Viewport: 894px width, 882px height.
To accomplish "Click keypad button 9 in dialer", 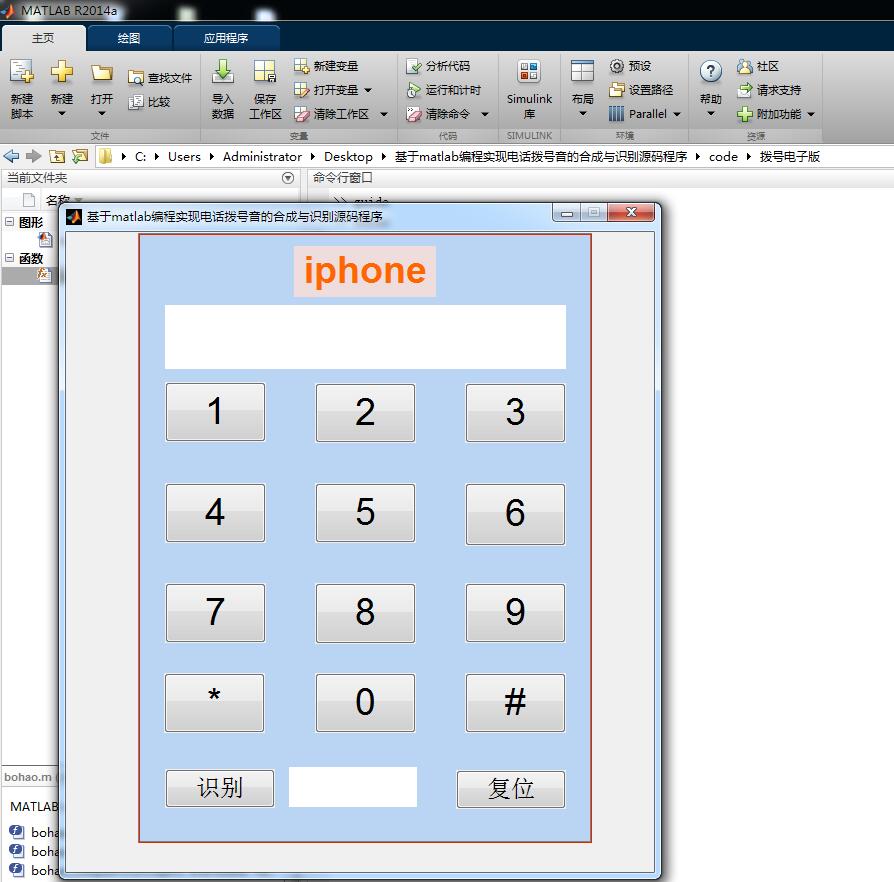I will pyautogui.click(x=515, y=613).
